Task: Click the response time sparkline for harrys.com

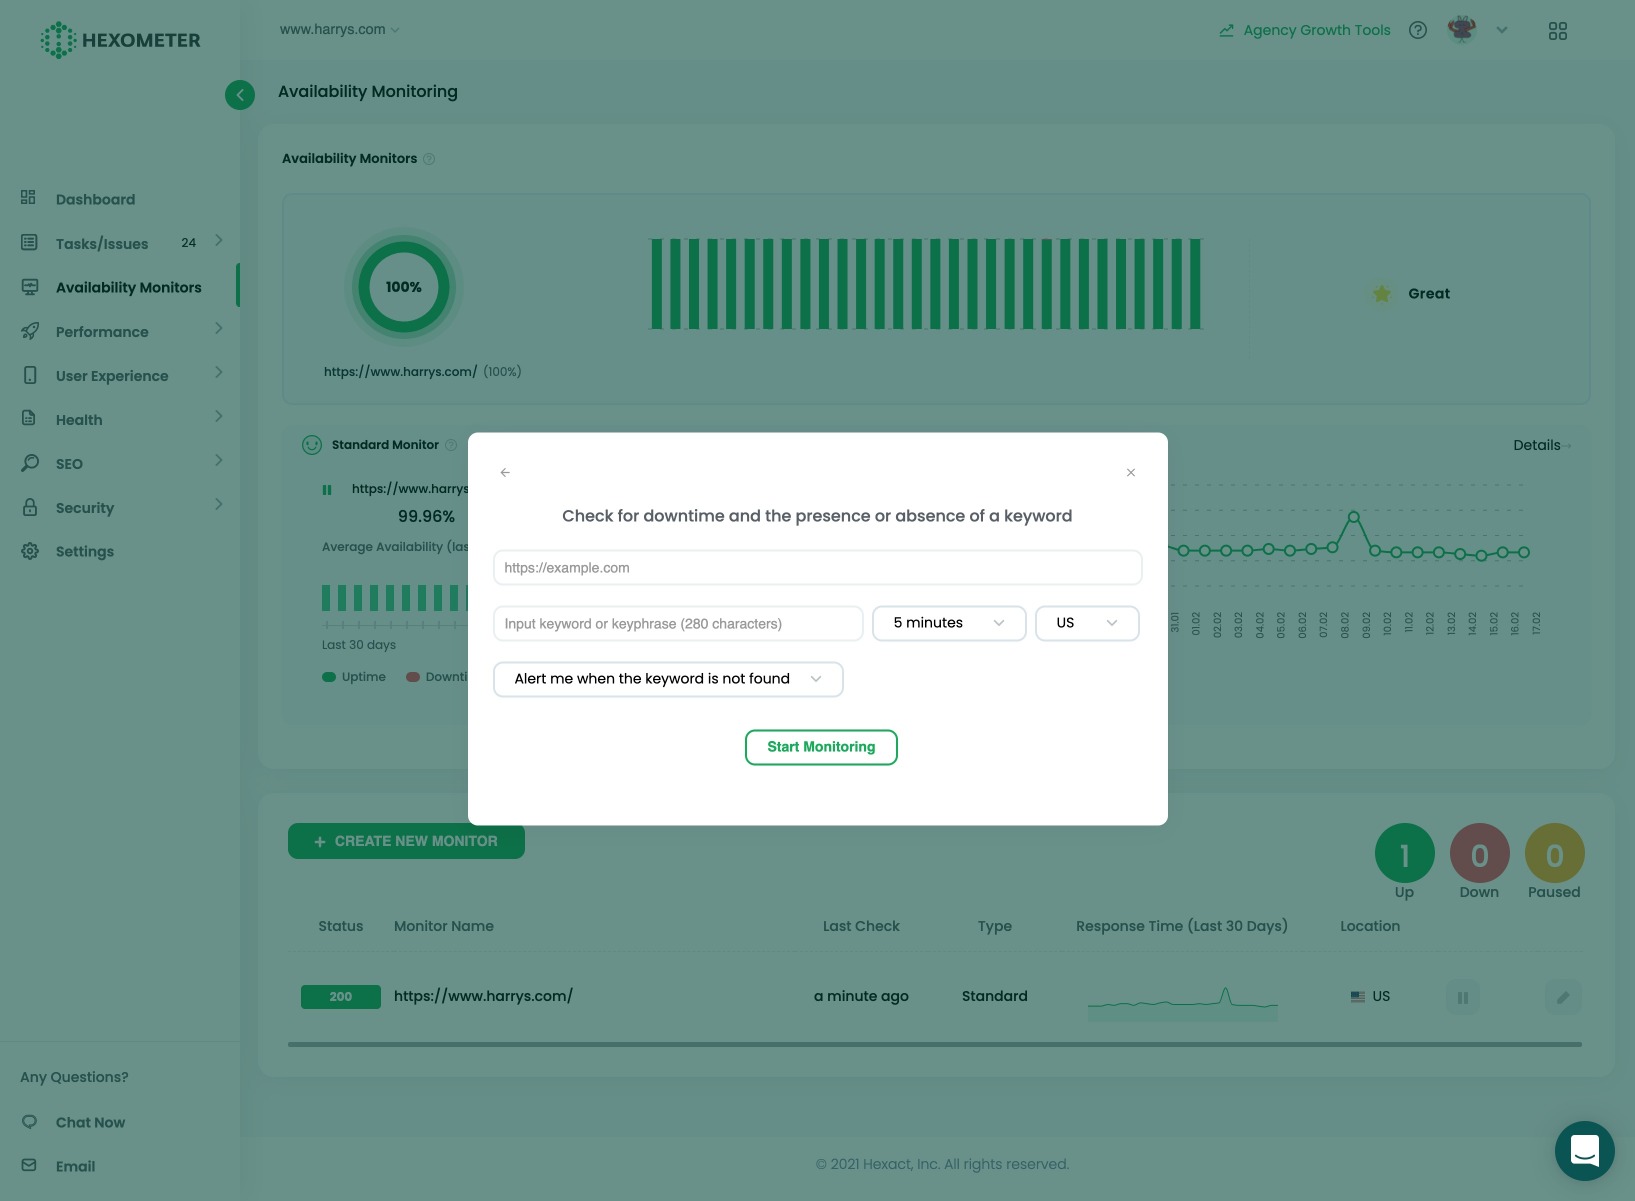Action: [1183, 1002]
